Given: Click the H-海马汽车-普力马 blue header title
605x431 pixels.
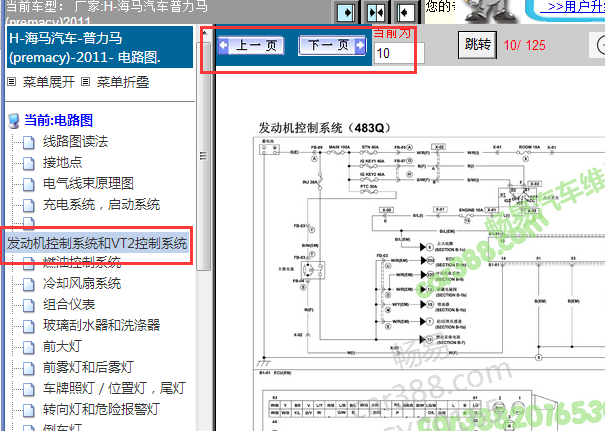Looking at the screenshot, I should pos(100,47).
